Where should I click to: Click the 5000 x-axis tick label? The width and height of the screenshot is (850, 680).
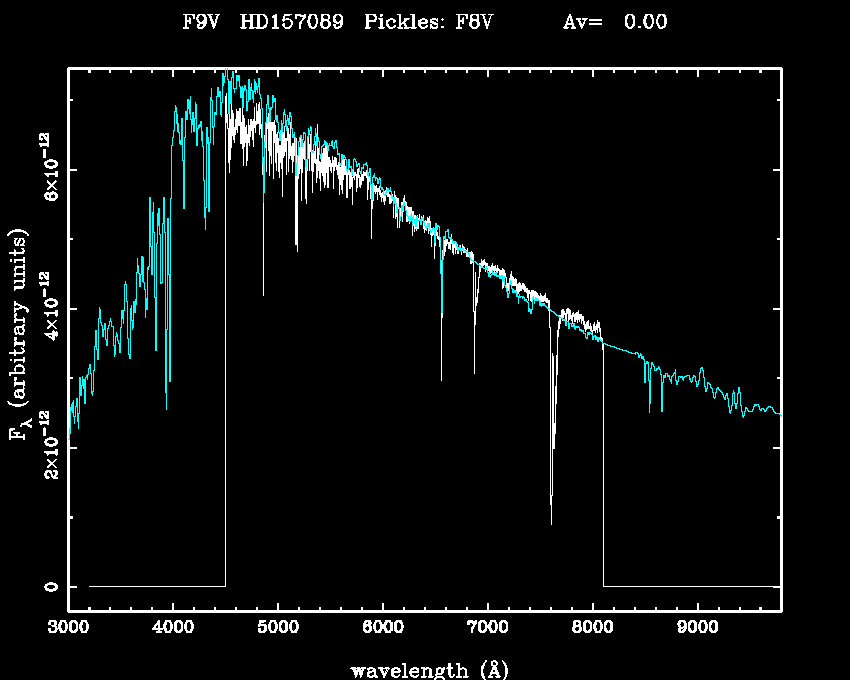(278, 630)
